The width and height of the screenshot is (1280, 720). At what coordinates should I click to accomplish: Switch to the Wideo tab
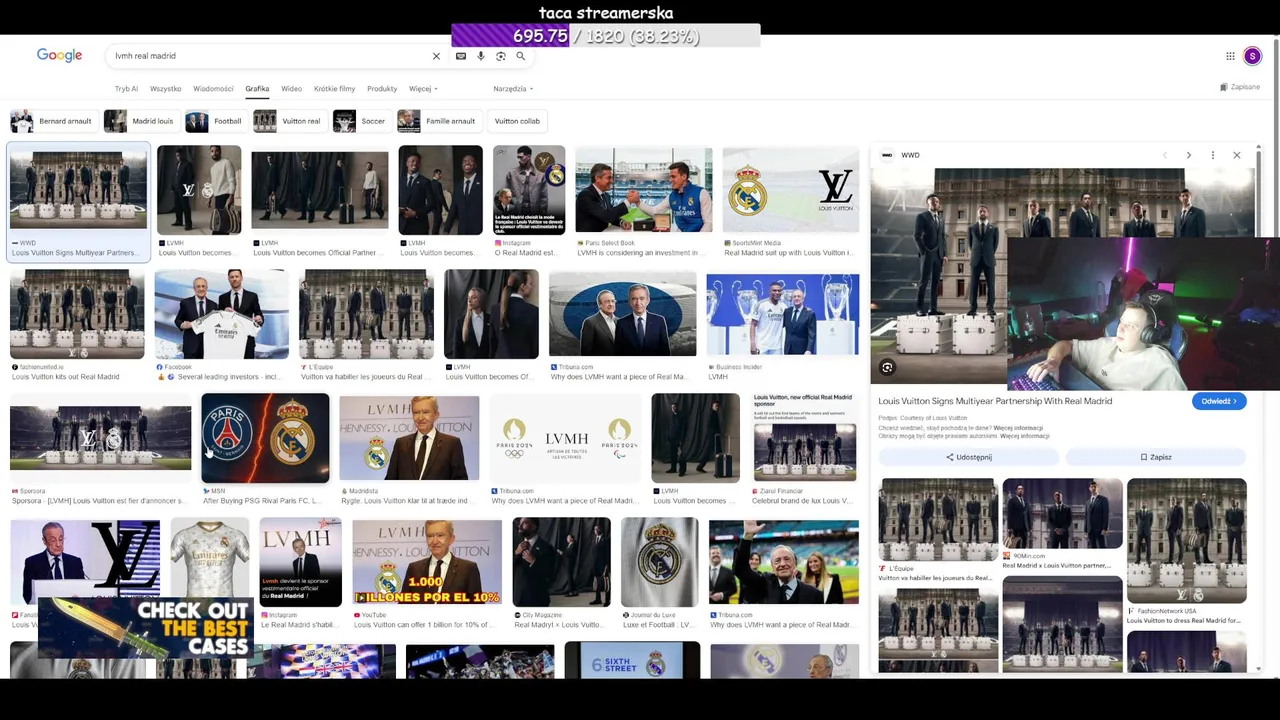click(x=291, y=89)
